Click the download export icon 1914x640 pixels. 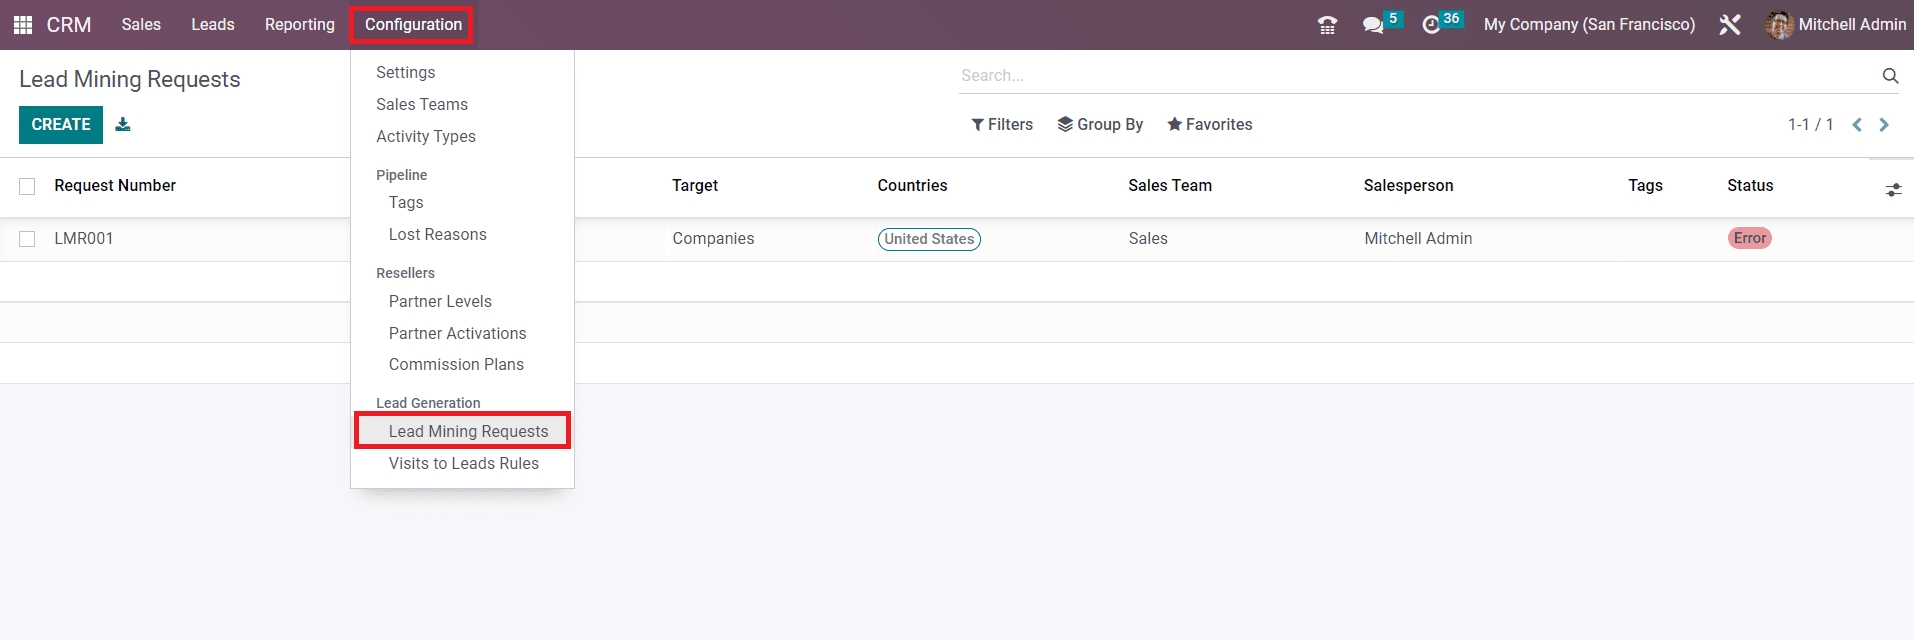point(123,125)
